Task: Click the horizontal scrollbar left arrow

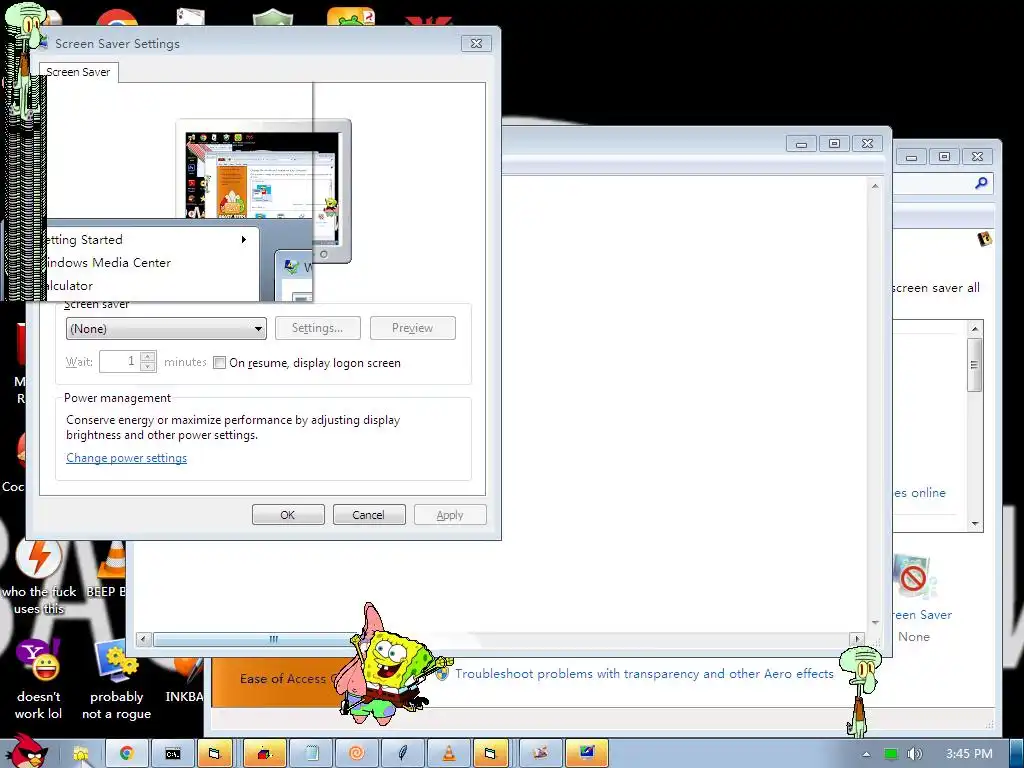Action: 144,639
